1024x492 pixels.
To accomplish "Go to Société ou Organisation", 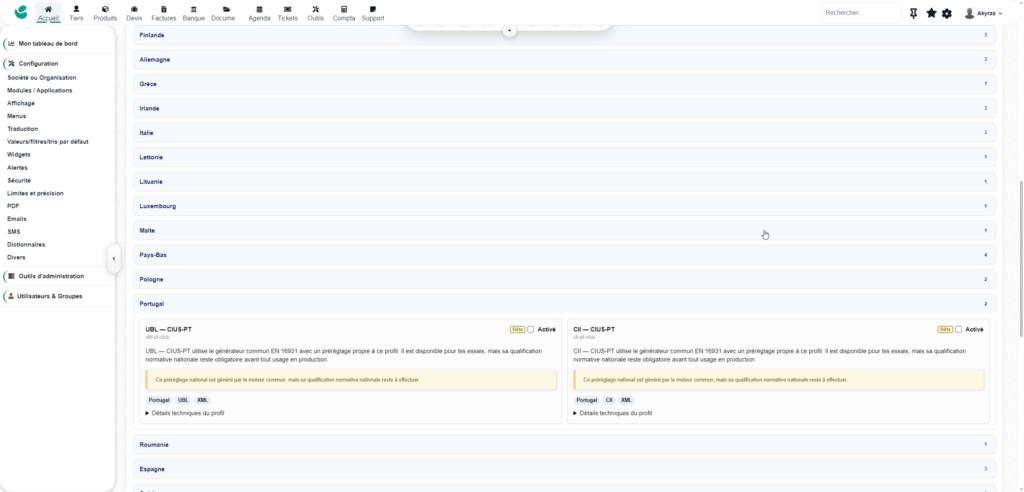I will coord(41,78).
